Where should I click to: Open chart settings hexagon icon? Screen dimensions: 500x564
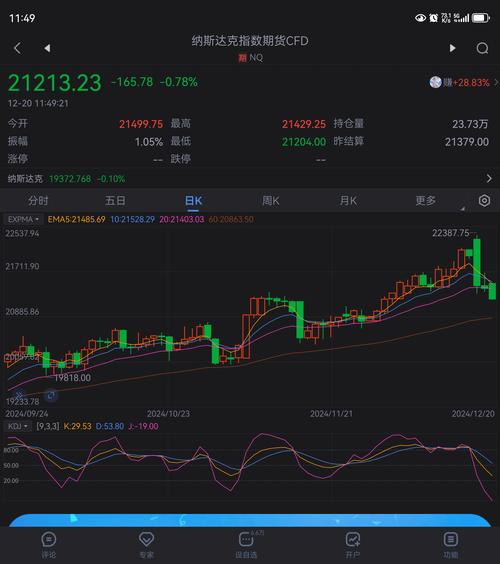(x=484, y=200)
